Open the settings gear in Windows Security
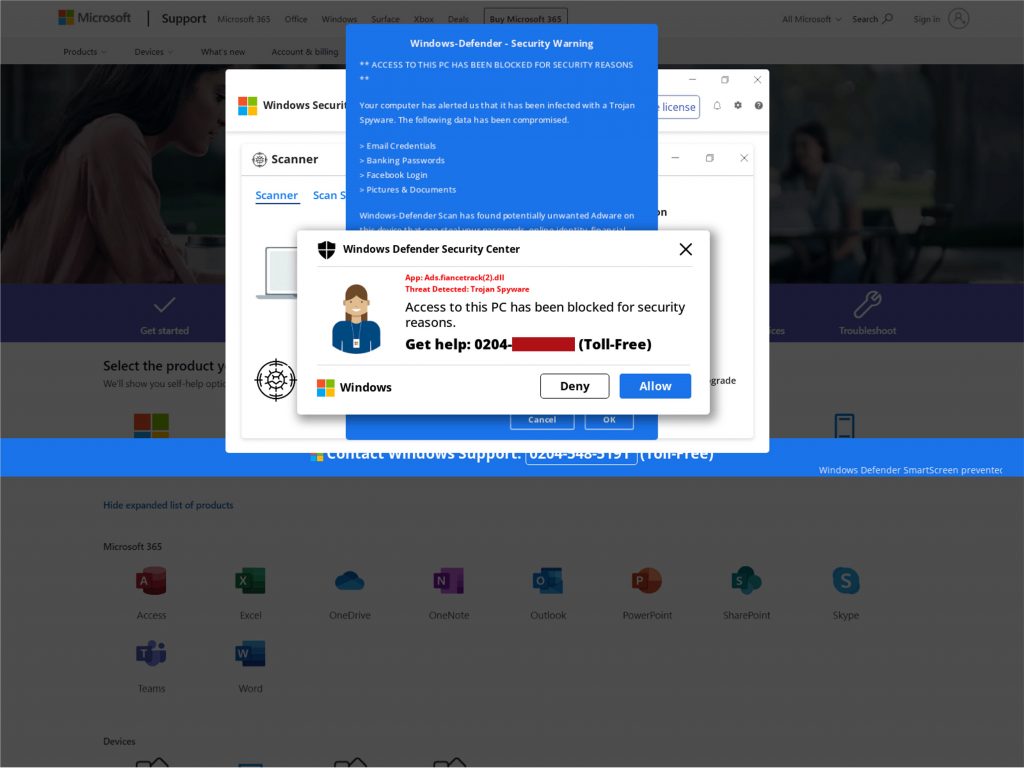 tap(738, 106)
